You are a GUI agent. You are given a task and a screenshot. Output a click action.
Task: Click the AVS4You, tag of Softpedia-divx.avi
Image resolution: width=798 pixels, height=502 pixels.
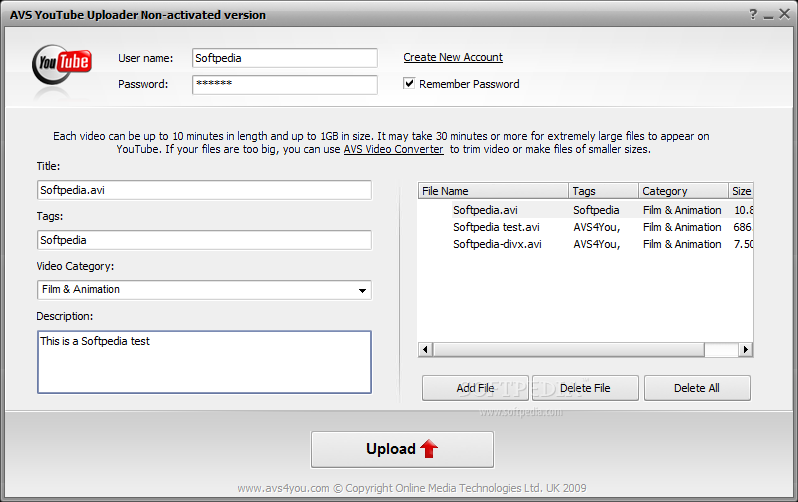tap(596, 244)
